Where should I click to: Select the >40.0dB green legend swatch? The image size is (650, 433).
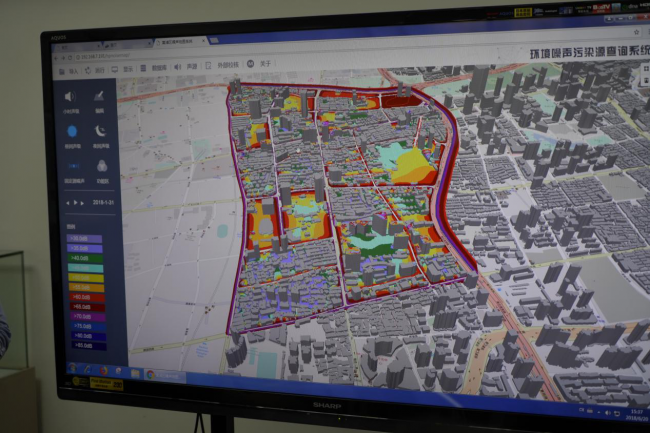click(85, 257)
